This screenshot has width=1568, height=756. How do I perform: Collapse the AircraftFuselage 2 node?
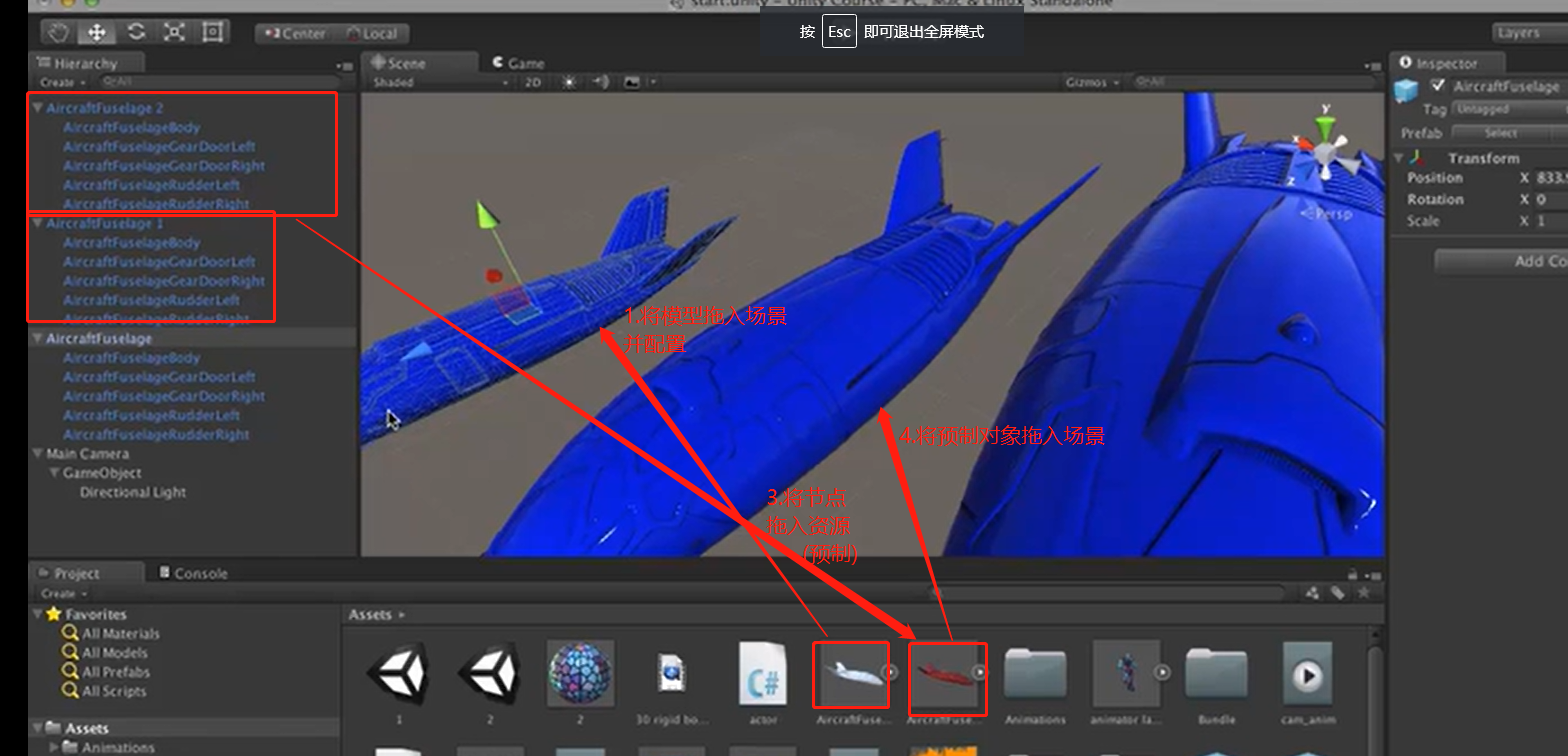click(38, 108)
